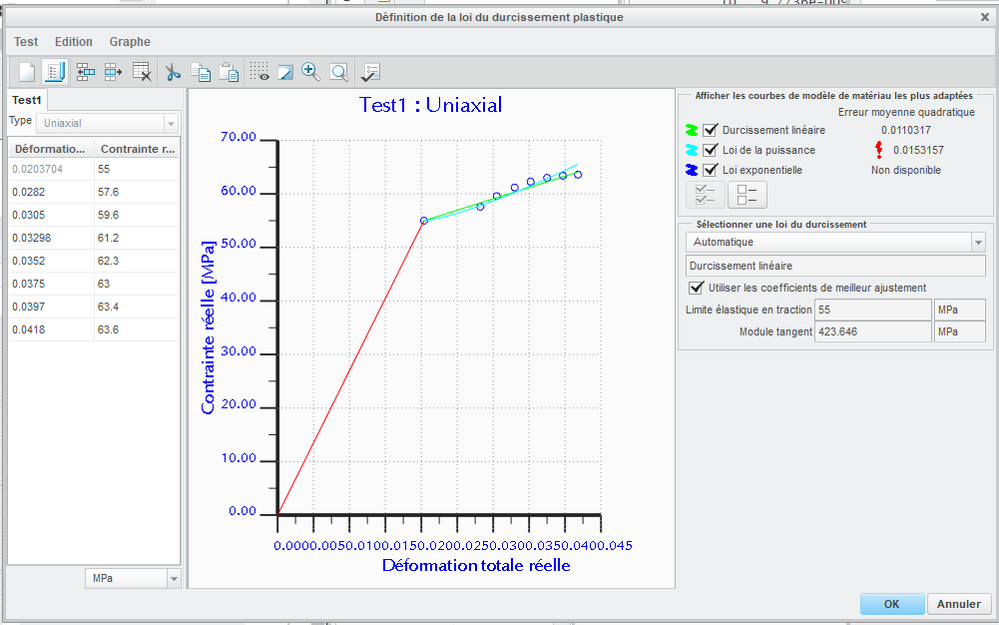The height and width of the screenshot is (625, 999).
Task: Uncheck the Durcissement linéaire checkbox
Action: tap(711, 130)
